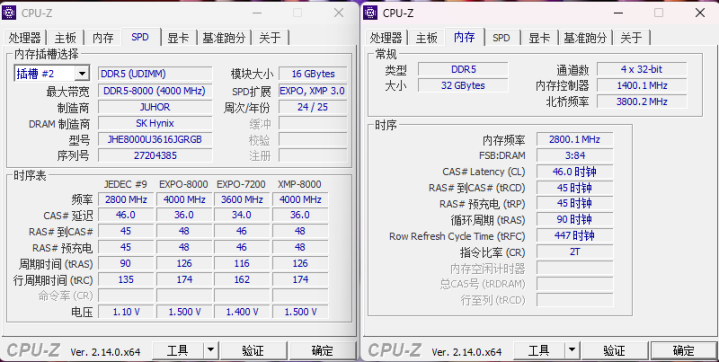Switch to the 处理器 tab in the left window

tap(25, 38)
